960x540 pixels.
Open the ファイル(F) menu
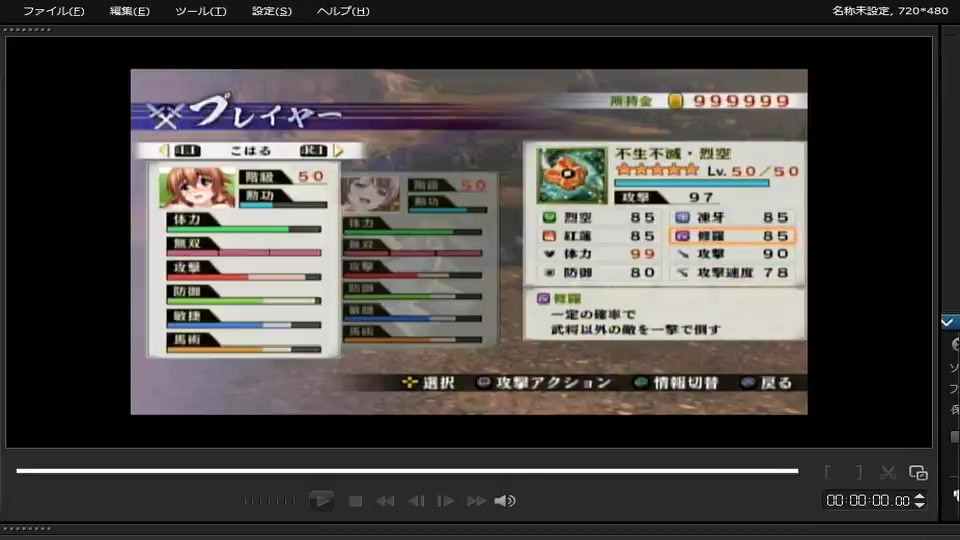54,11
